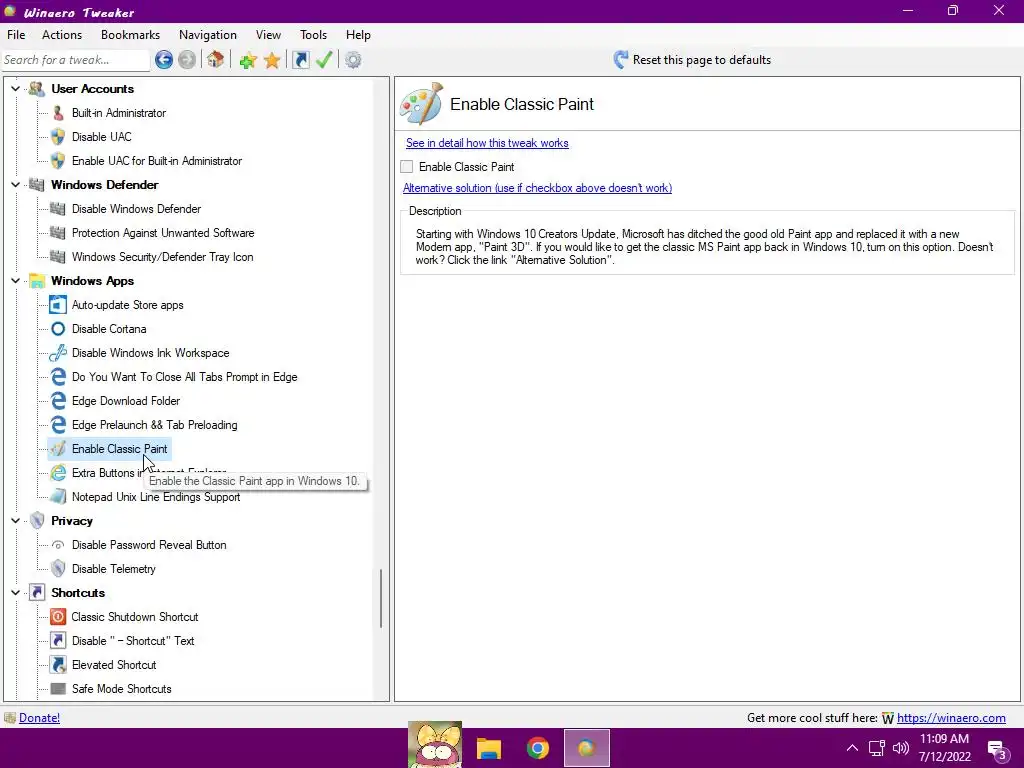The width and height of the screenshot is (1024, 768).
Task: Visit the https://winaero.com link
Action: 951,718
